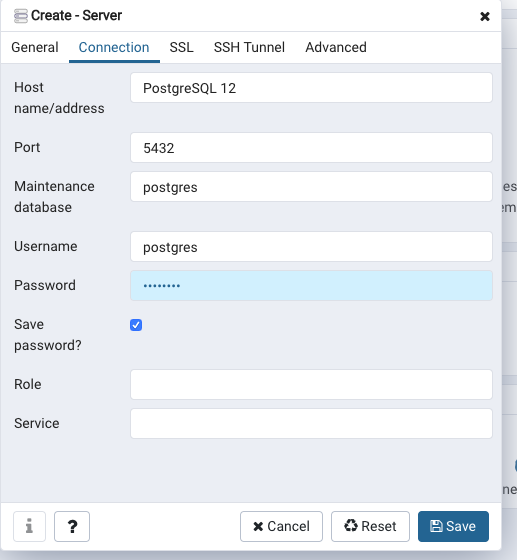517x560 pixels.
Task: Switch to the General tab
Action: click(x=35, y=47)
